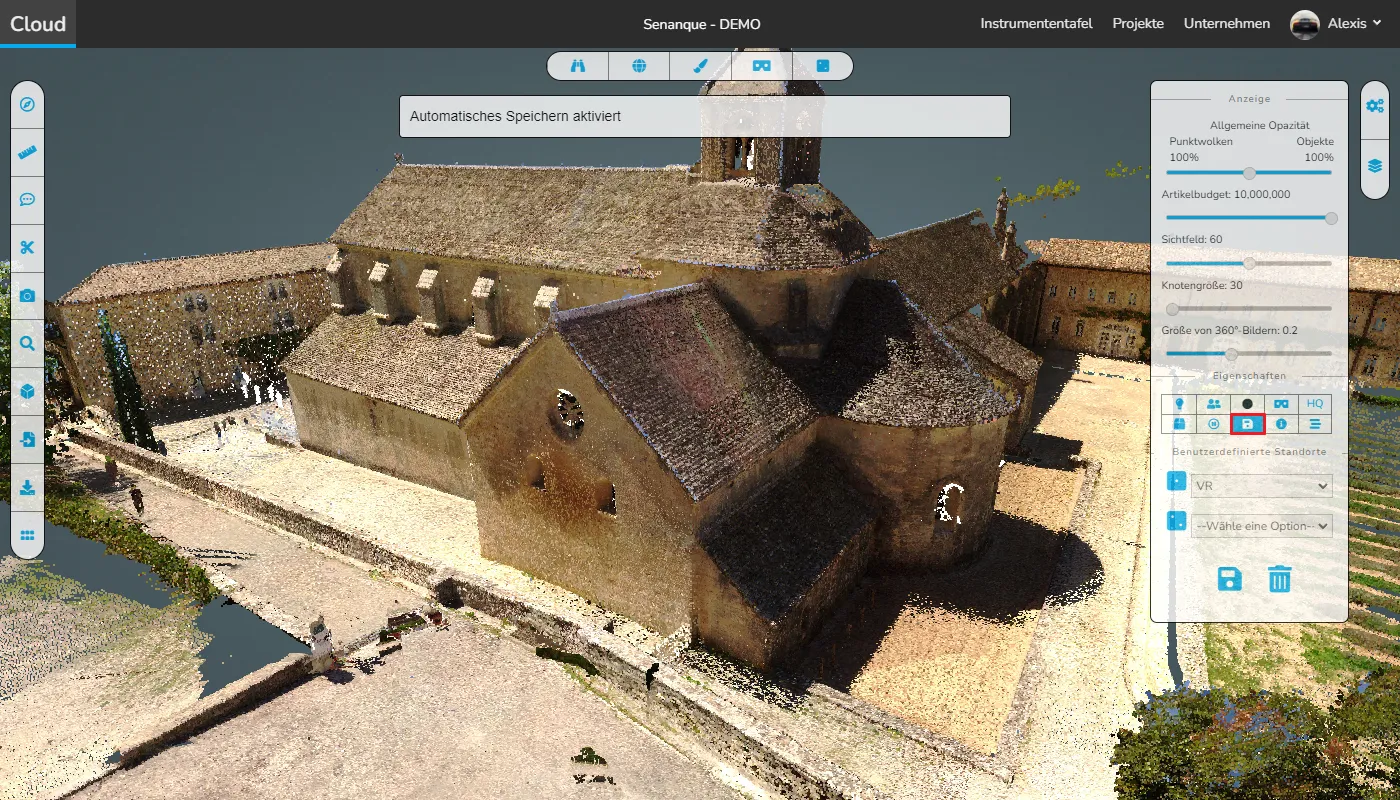Viewport: 1400px width, 800px height.
Task: Click the trash icon to delete location
Action: pos(1280,579)
